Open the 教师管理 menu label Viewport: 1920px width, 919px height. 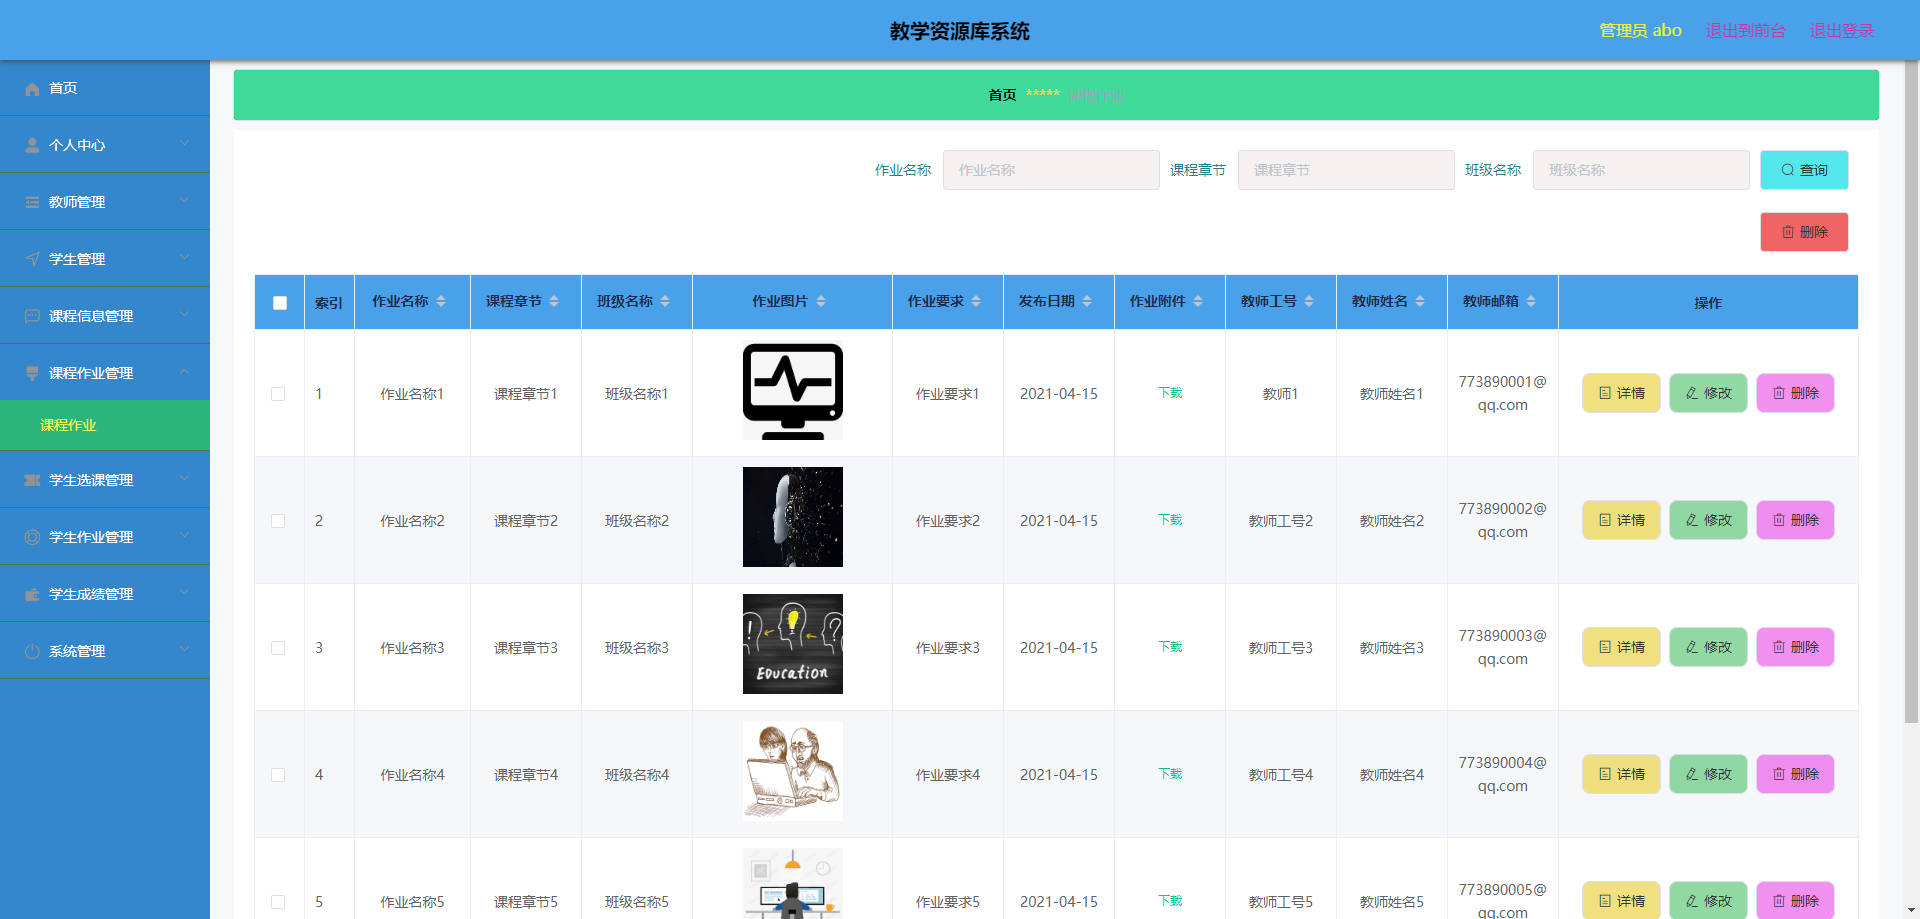(x=77, y=203)
